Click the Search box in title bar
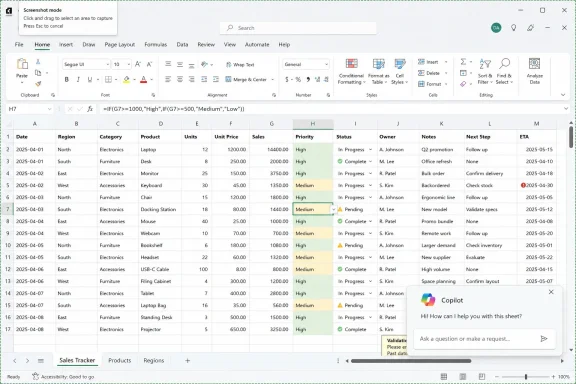 coord(298,28)
